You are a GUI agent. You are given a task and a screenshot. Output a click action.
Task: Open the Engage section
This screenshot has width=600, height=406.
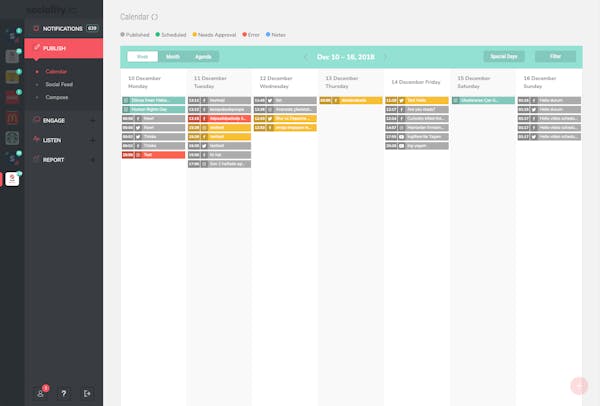pyautogui.click(x=54, y=121)
